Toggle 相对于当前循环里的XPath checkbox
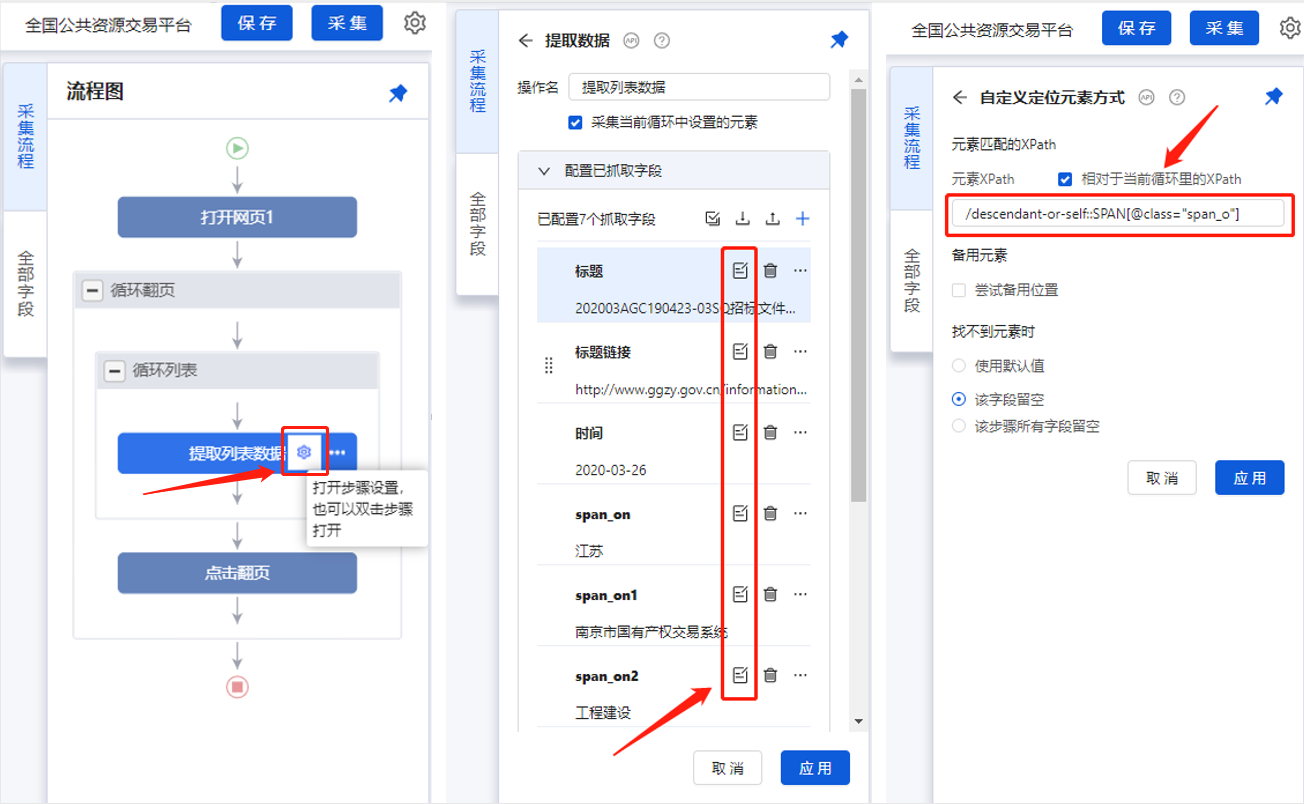Image resolution: width=1304 pixels, height=804 pixels. pyautogui.click(x=1065, y=179)
